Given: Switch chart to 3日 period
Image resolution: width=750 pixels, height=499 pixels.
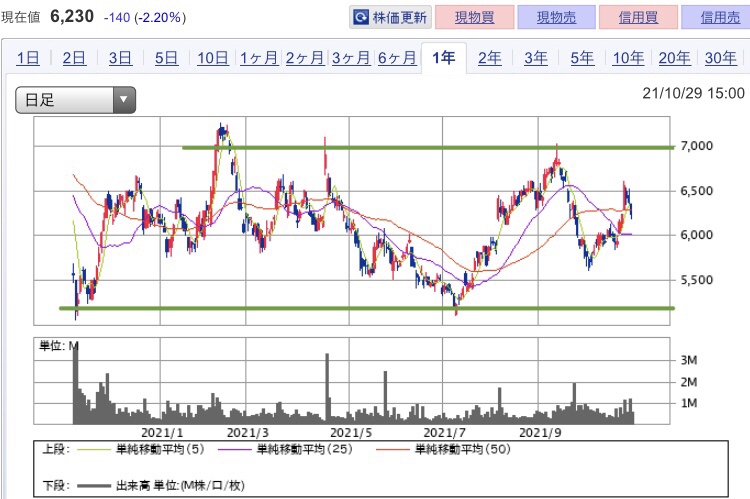Looking at the screenshot, I should pyautogui.click(x=120, y=58).
